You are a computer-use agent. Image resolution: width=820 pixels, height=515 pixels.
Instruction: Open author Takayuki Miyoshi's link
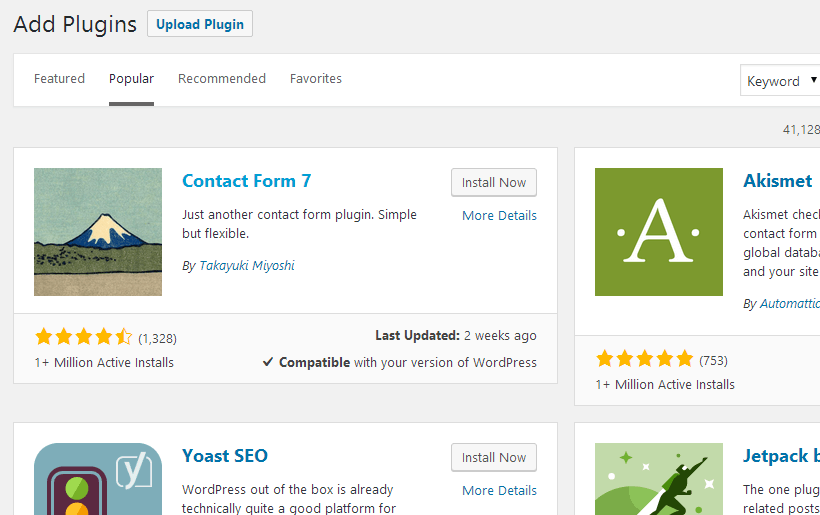click(x=246, y=266)
